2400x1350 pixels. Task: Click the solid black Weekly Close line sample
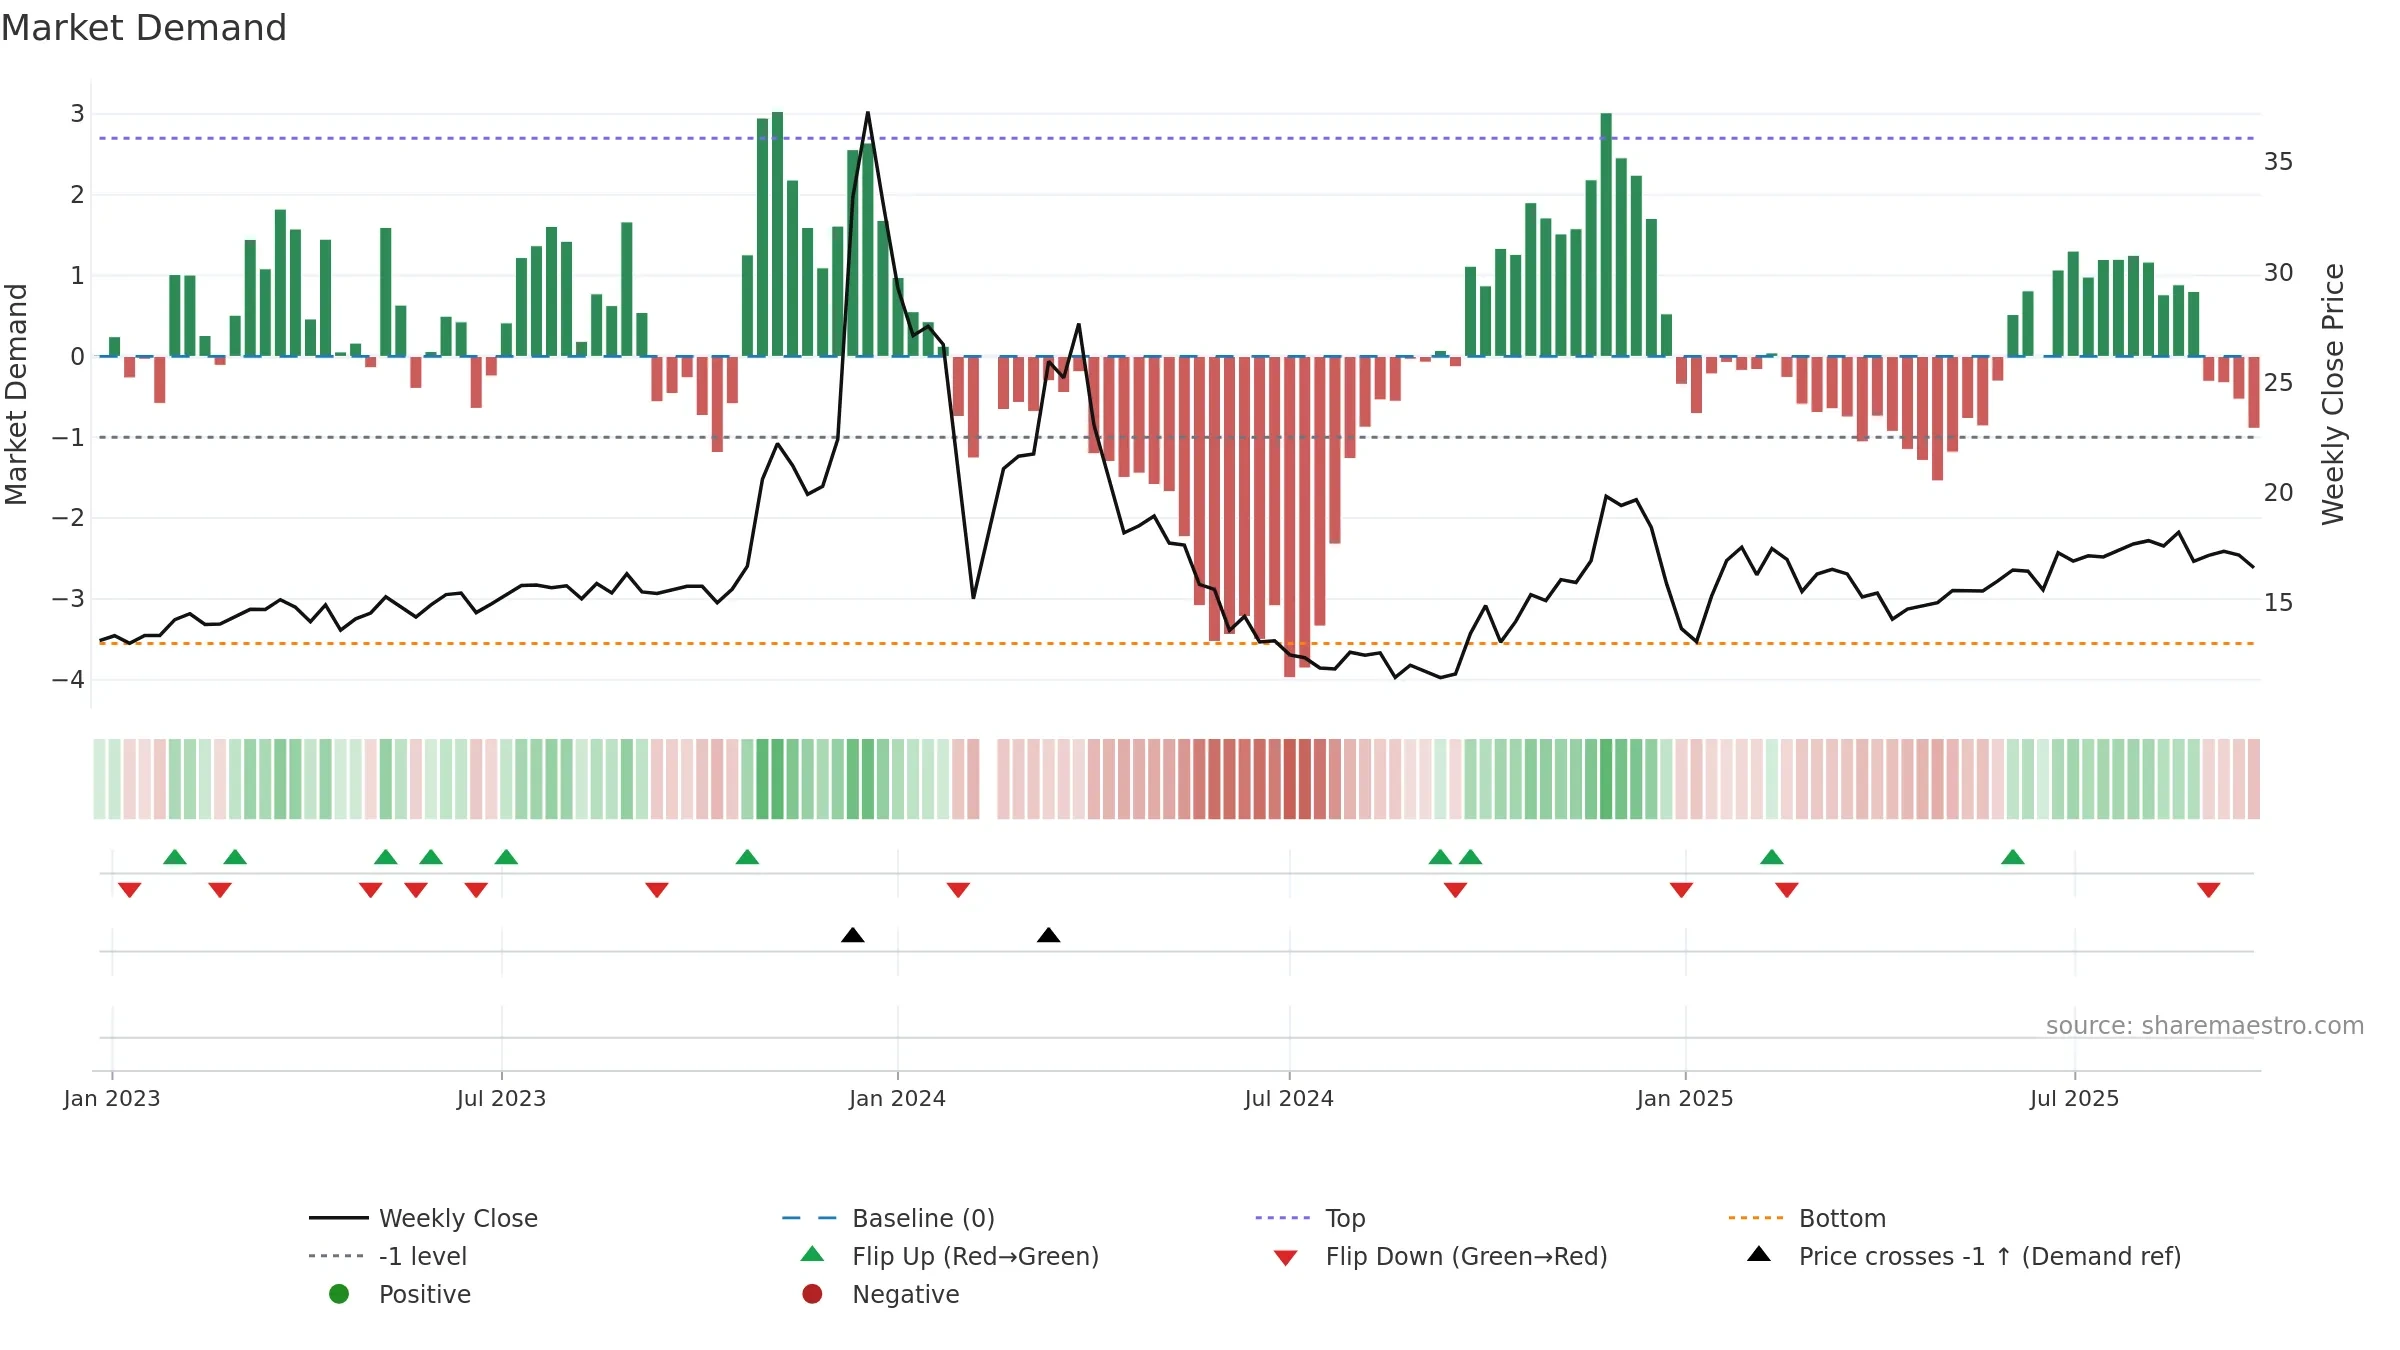(339, 1218)
